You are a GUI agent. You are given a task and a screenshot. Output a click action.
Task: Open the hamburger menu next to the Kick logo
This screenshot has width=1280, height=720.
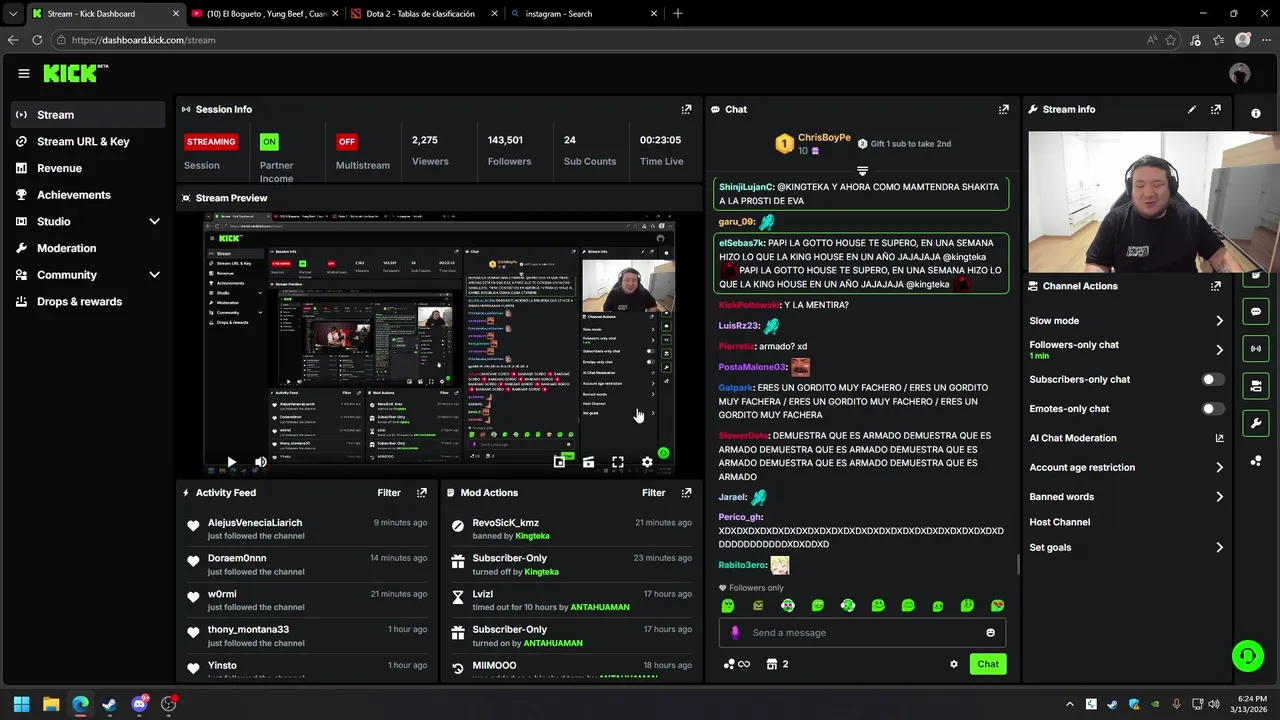24,73
